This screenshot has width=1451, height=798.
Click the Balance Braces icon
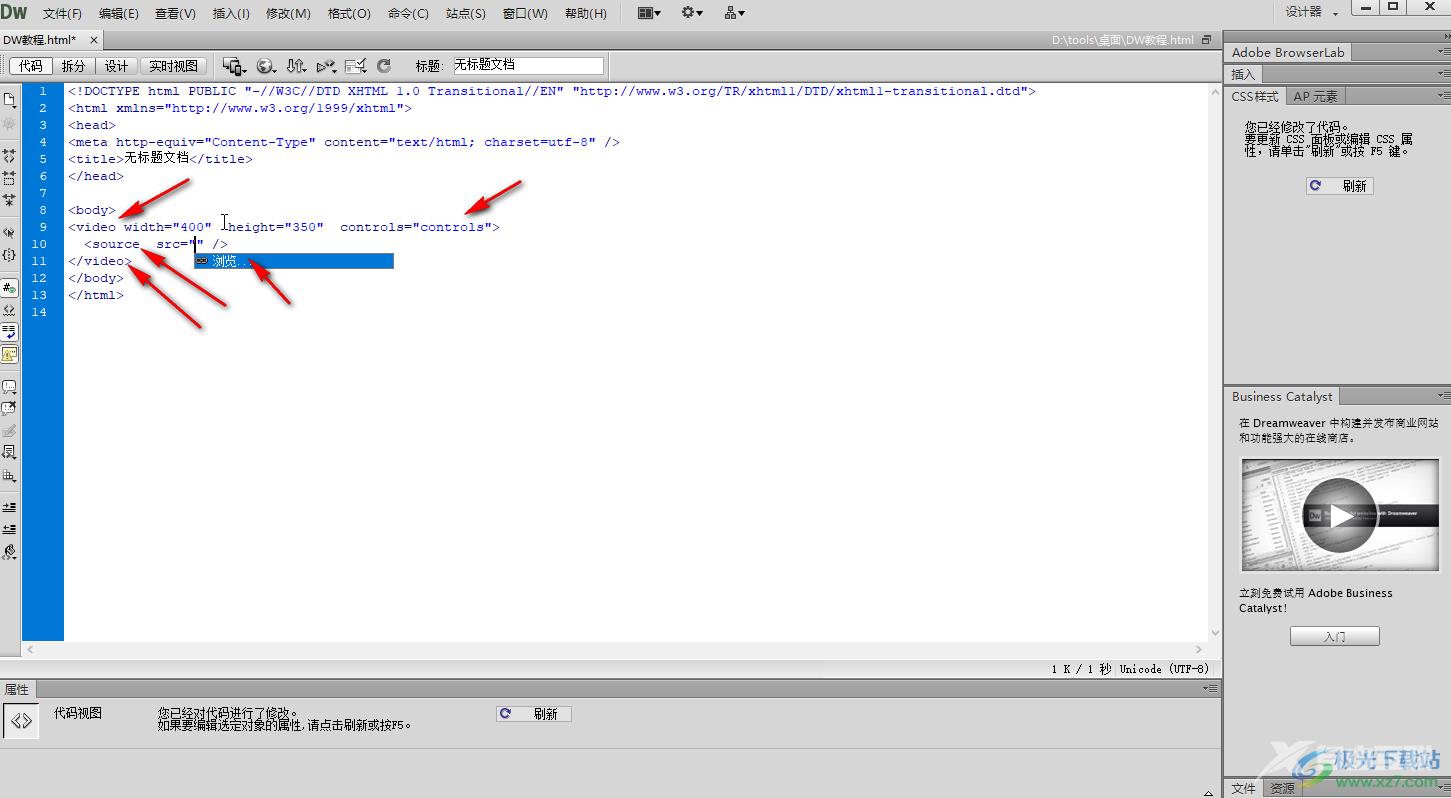click(9, 255)
